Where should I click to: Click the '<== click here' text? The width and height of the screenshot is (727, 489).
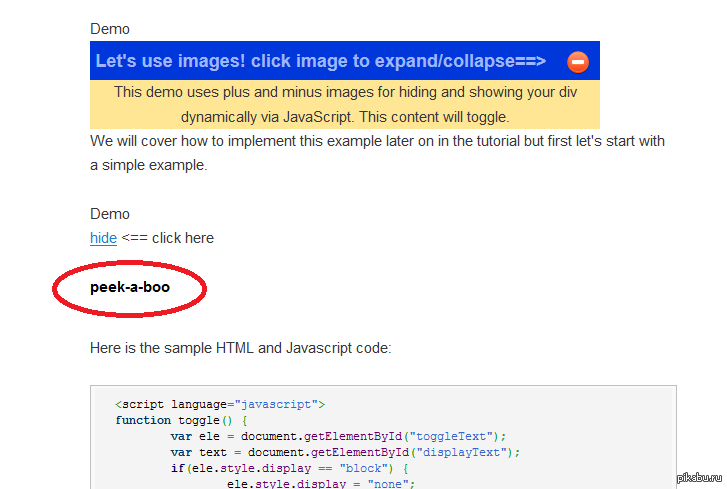pos(167,238)
